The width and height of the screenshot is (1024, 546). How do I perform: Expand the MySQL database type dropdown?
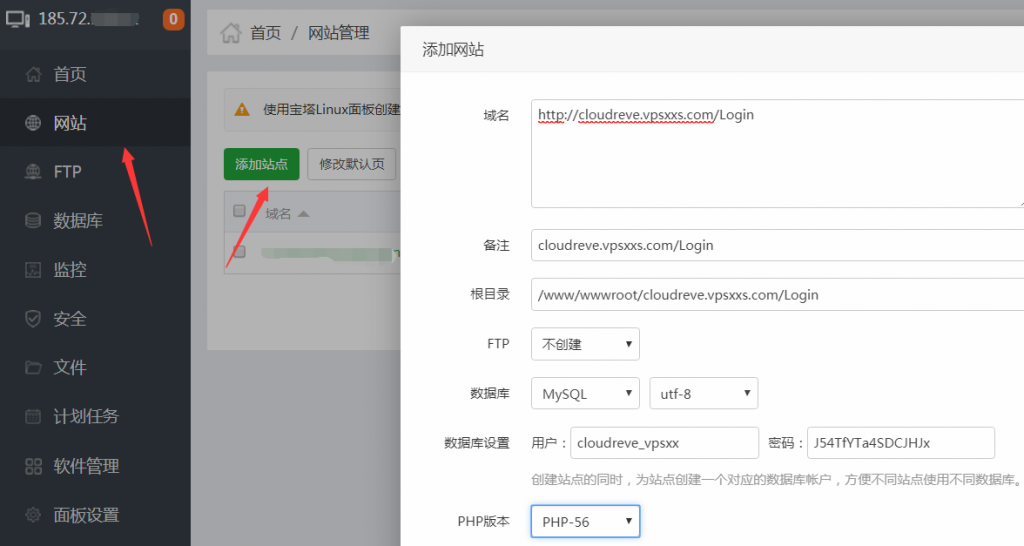[x=585, y=393]
